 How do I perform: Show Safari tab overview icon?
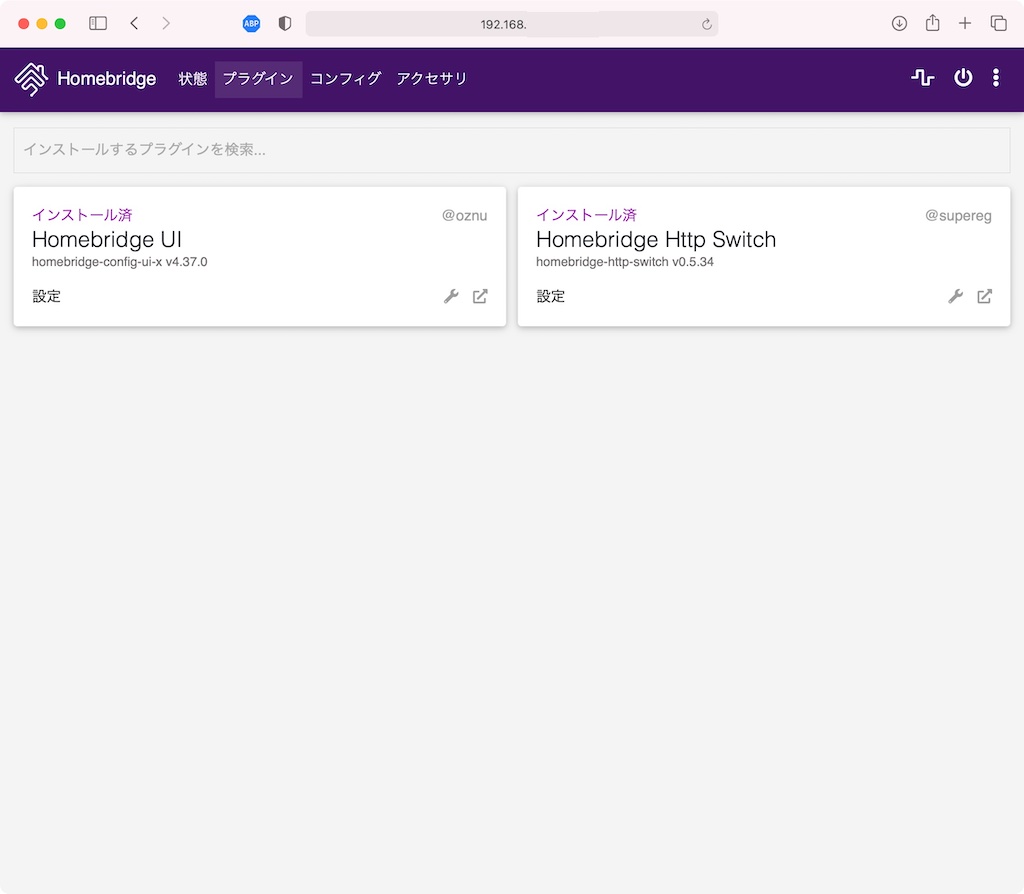pos(999,24)
